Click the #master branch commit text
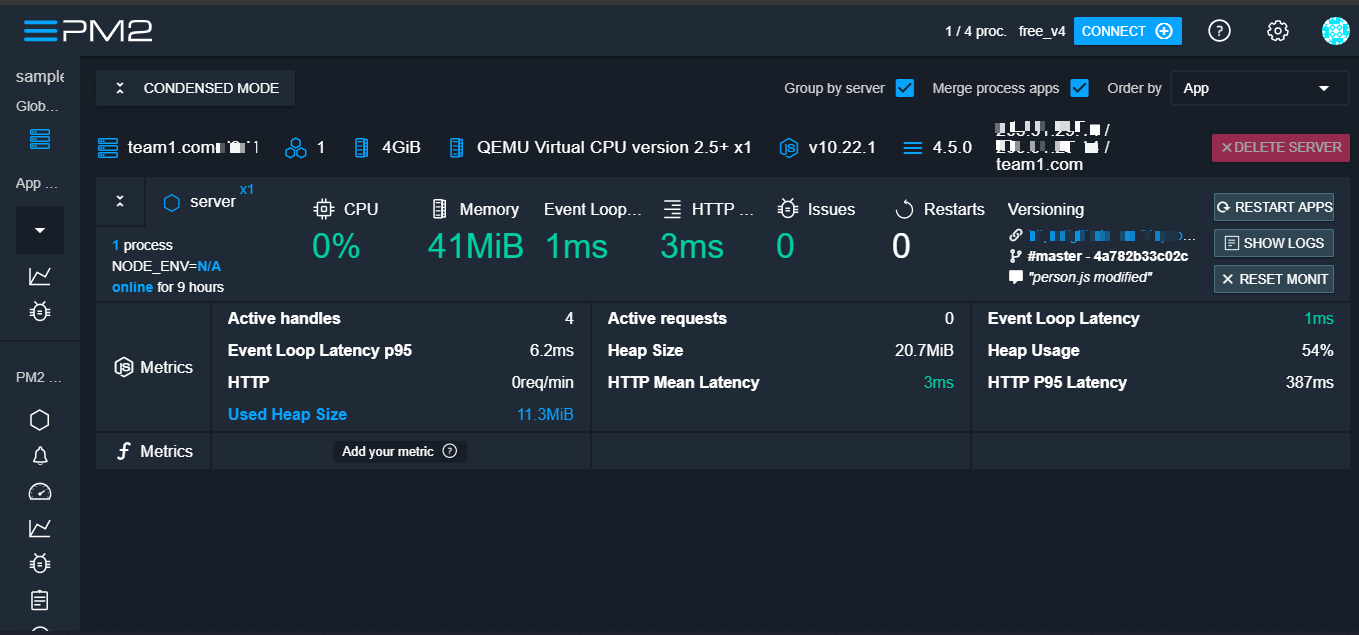Viewport: 1359px width, 635px height. [x=1108, y=256]
